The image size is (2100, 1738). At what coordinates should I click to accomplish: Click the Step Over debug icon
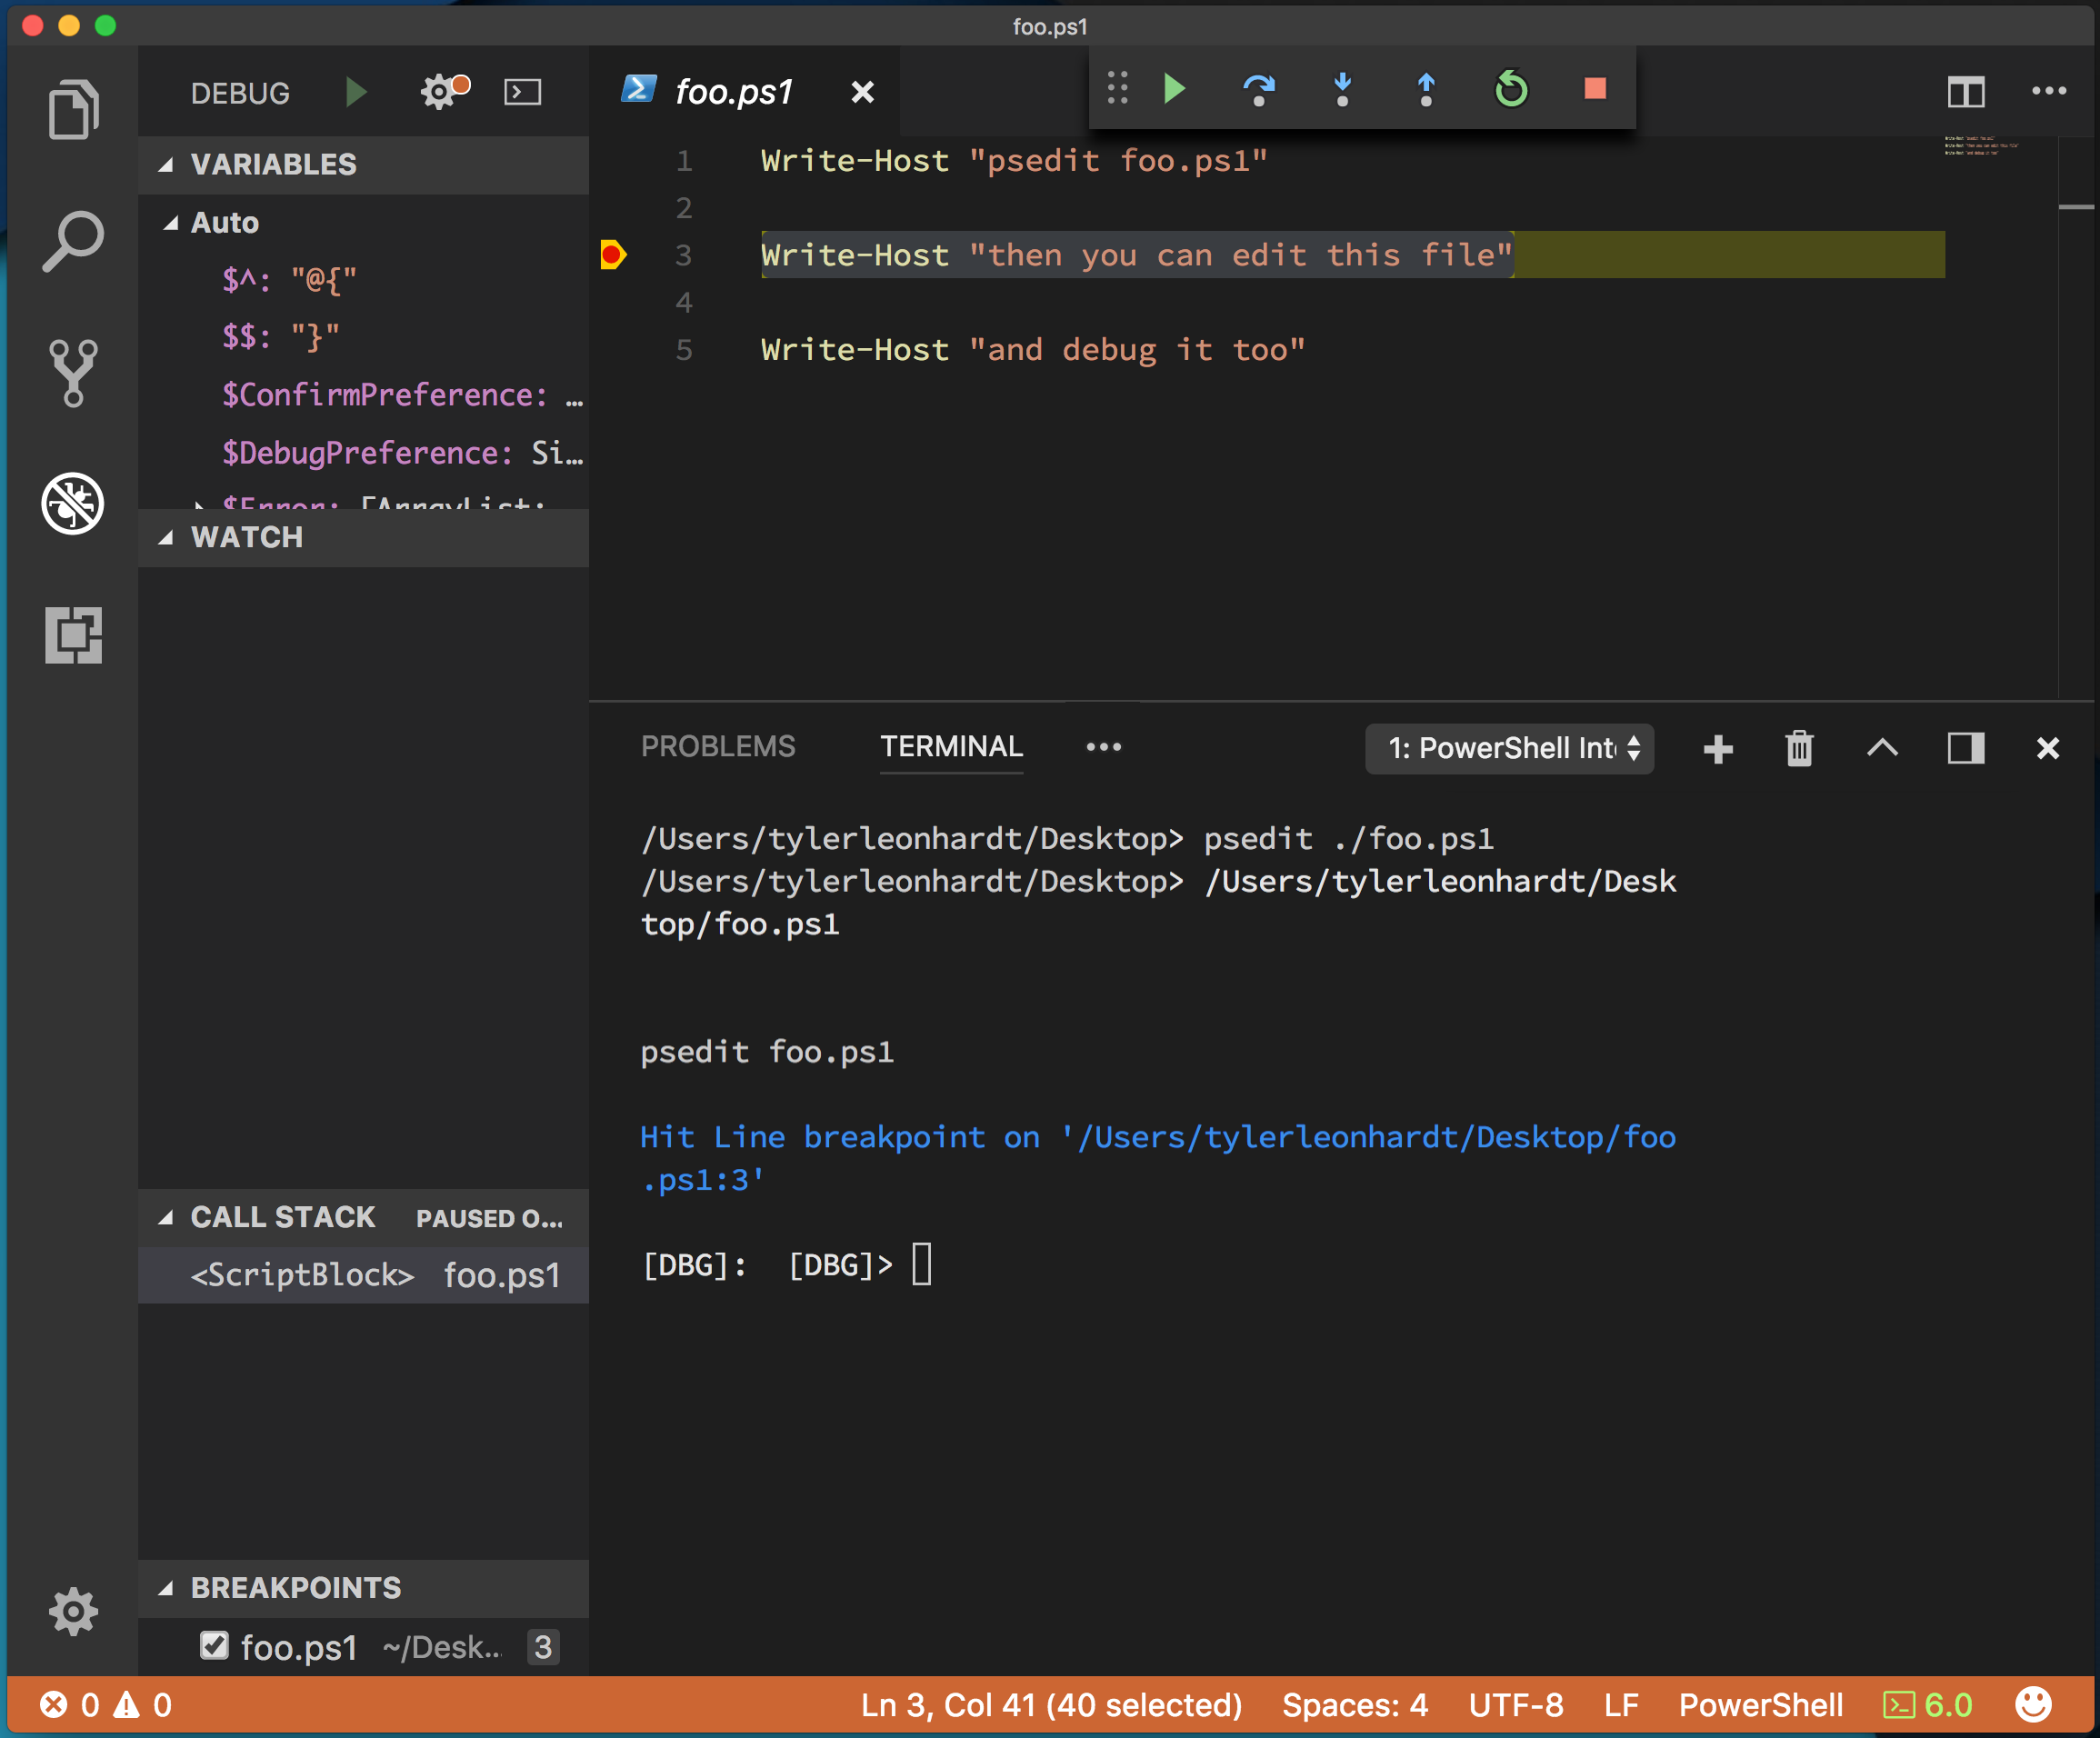(x=1257, y=87)
